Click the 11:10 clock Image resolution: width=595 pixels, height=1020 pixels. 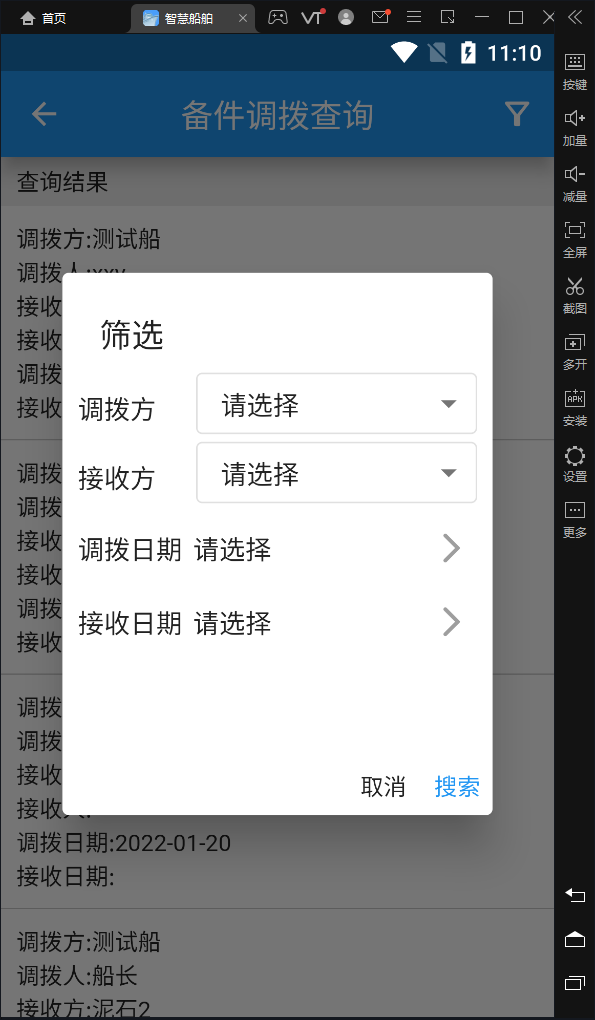pyautogui.click(x=514, y=52)
